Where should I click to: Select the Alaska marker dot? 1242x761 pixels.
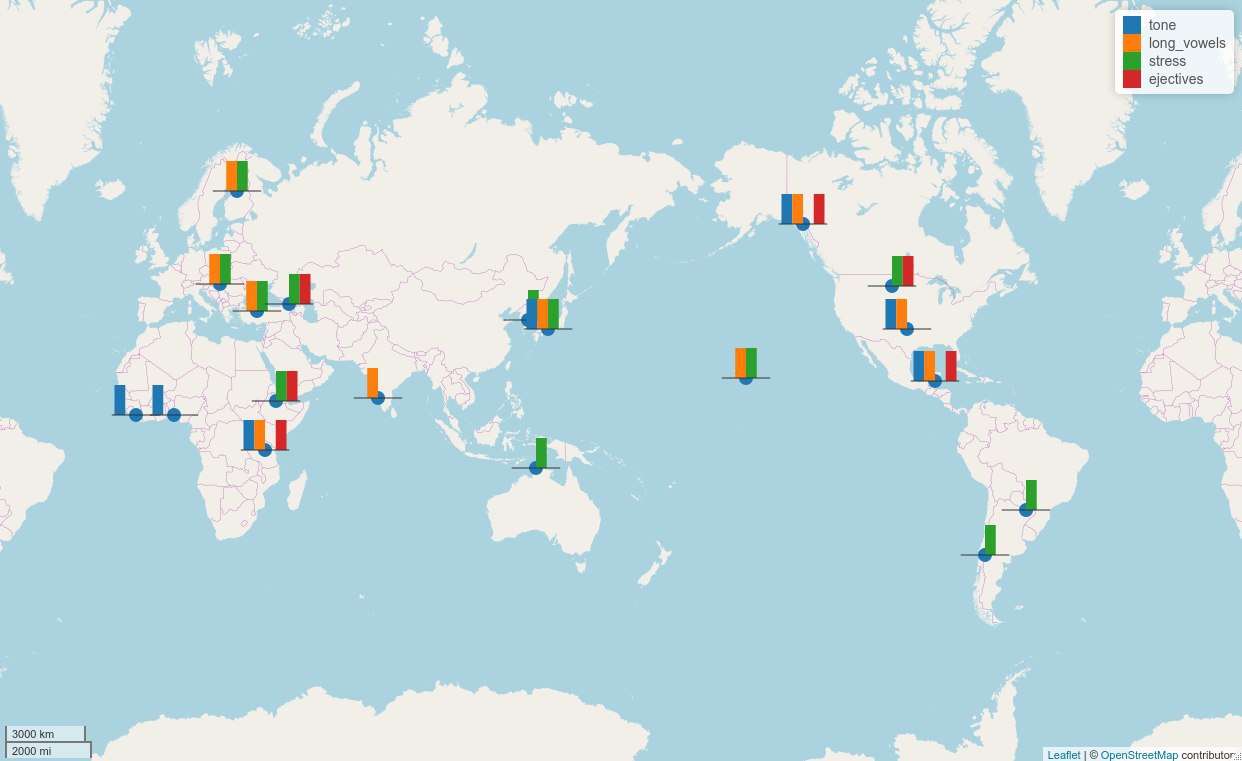(803, 223)
